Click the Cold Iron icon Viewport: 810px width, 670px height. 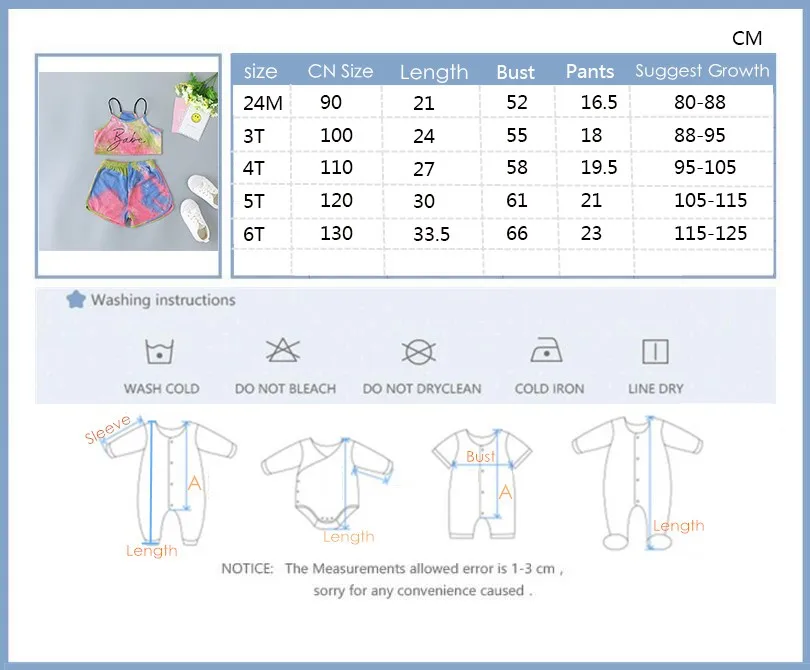point(547,350)
